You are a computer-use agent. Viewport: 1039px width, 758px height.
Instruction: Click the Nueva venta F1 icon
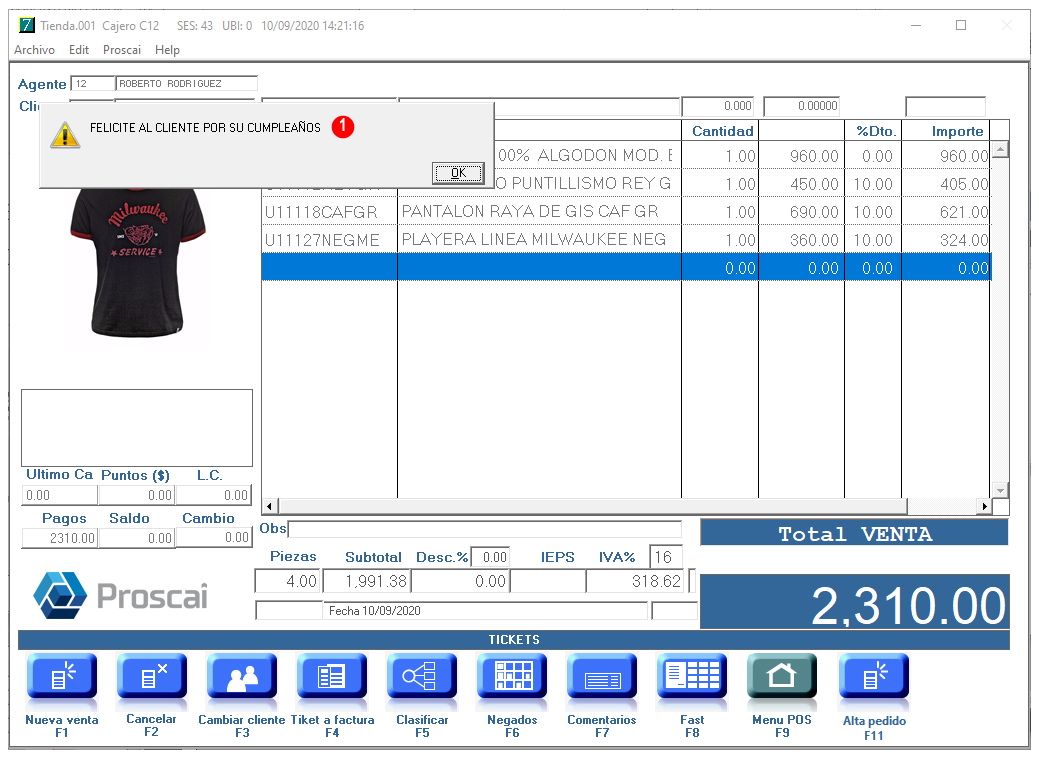62,677
